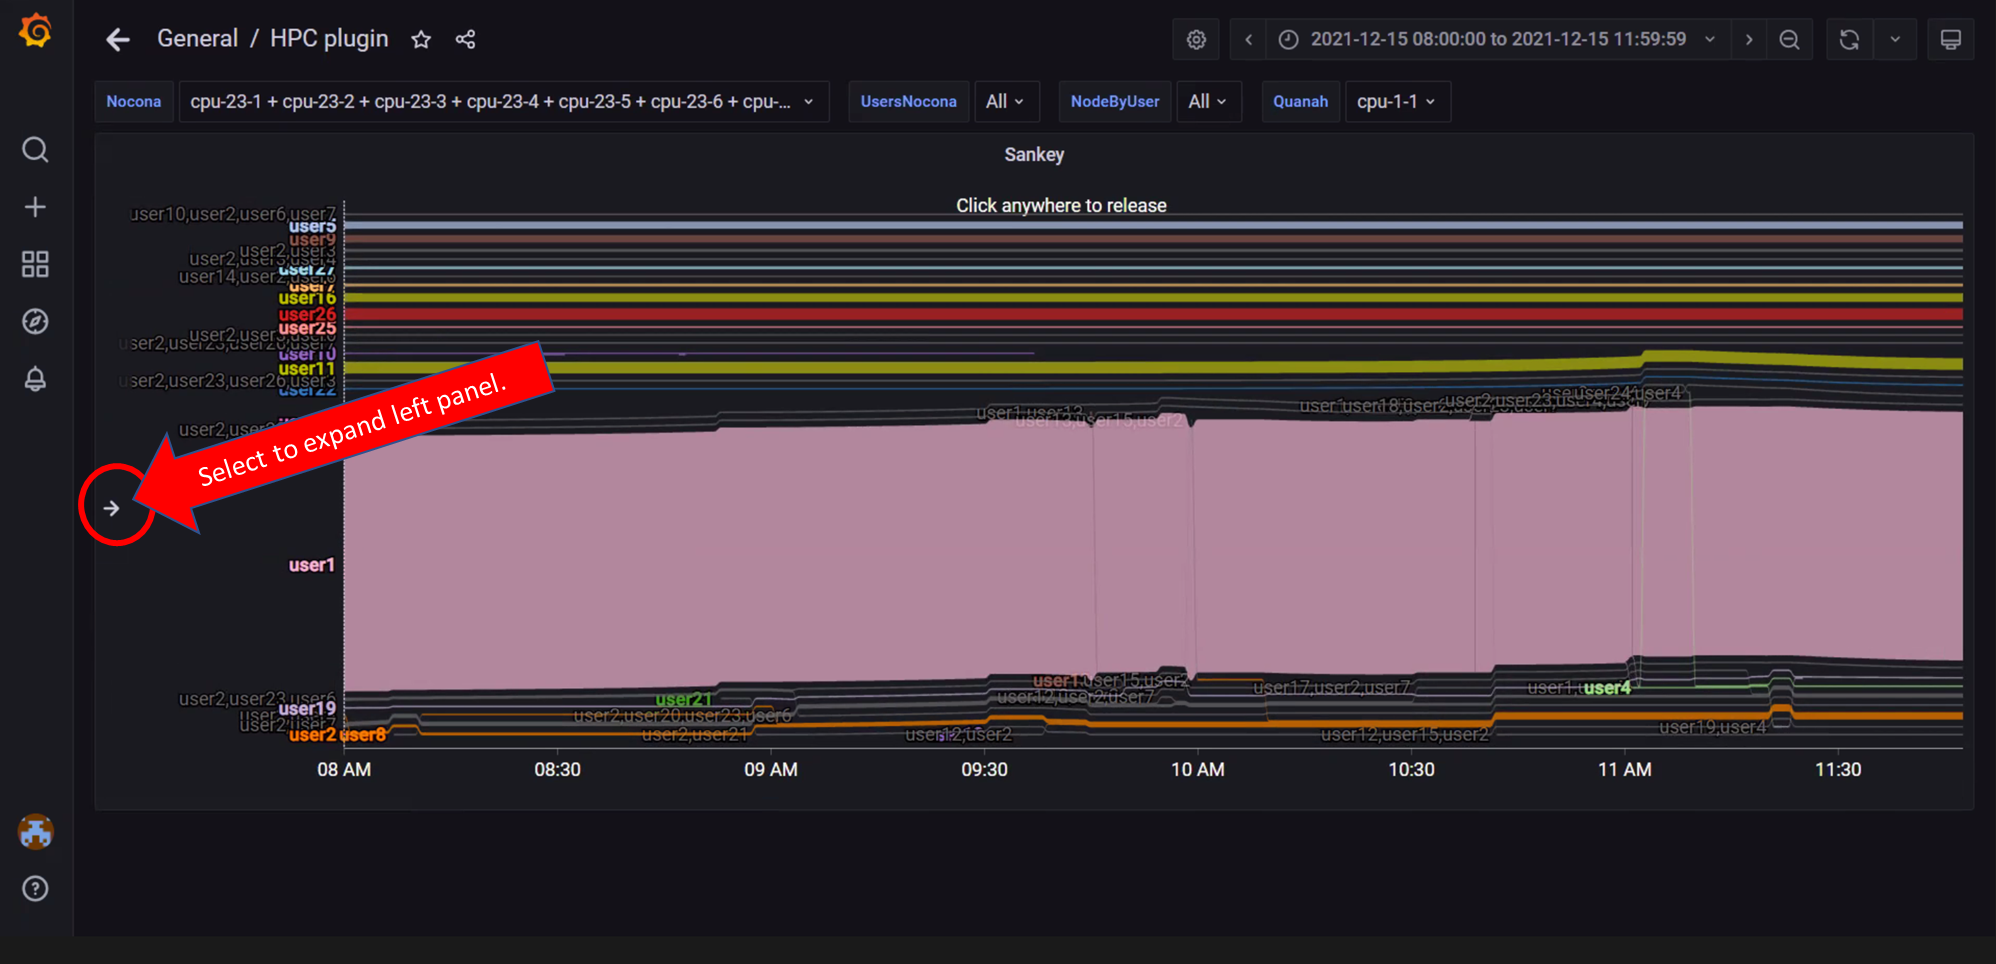Viewport: 1996px width, 964px height.
Task: Click the 10 AM axis tick
Action: pyautogui.click(x=1198, y=770)
